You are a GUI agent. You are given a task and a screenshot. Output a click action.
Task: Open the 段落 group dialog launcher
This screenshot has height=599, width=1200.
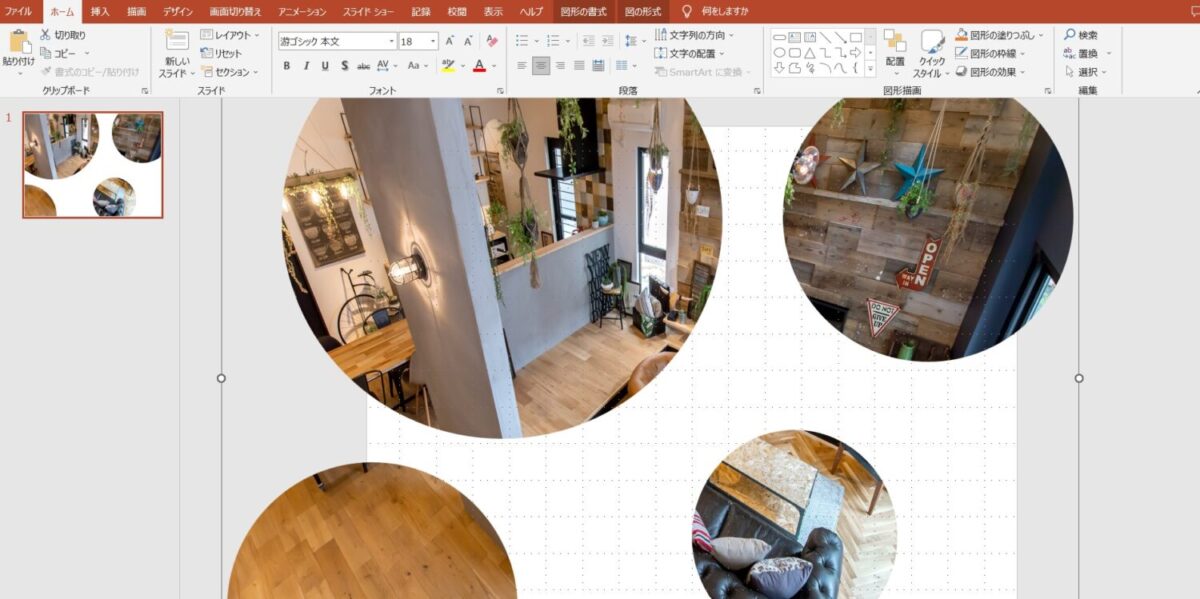(x=757, y=91)
